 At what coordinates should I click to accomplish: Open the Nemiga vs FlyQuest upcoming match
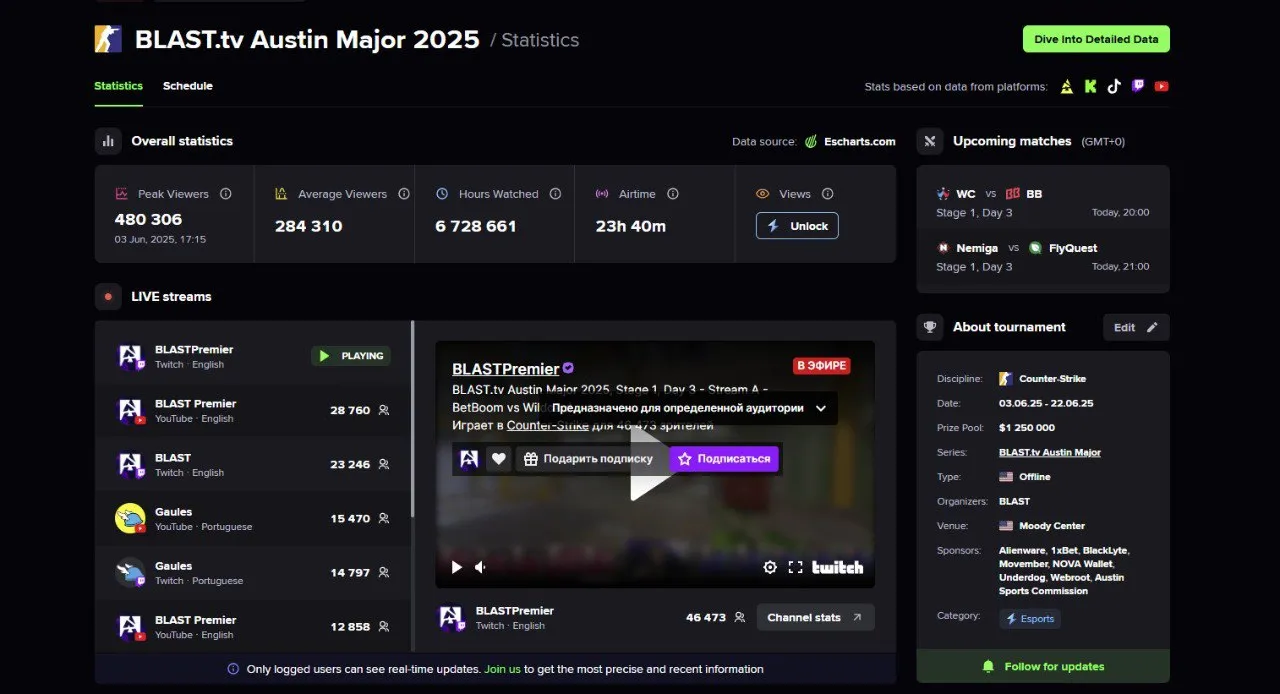[x=1043, y=257]
